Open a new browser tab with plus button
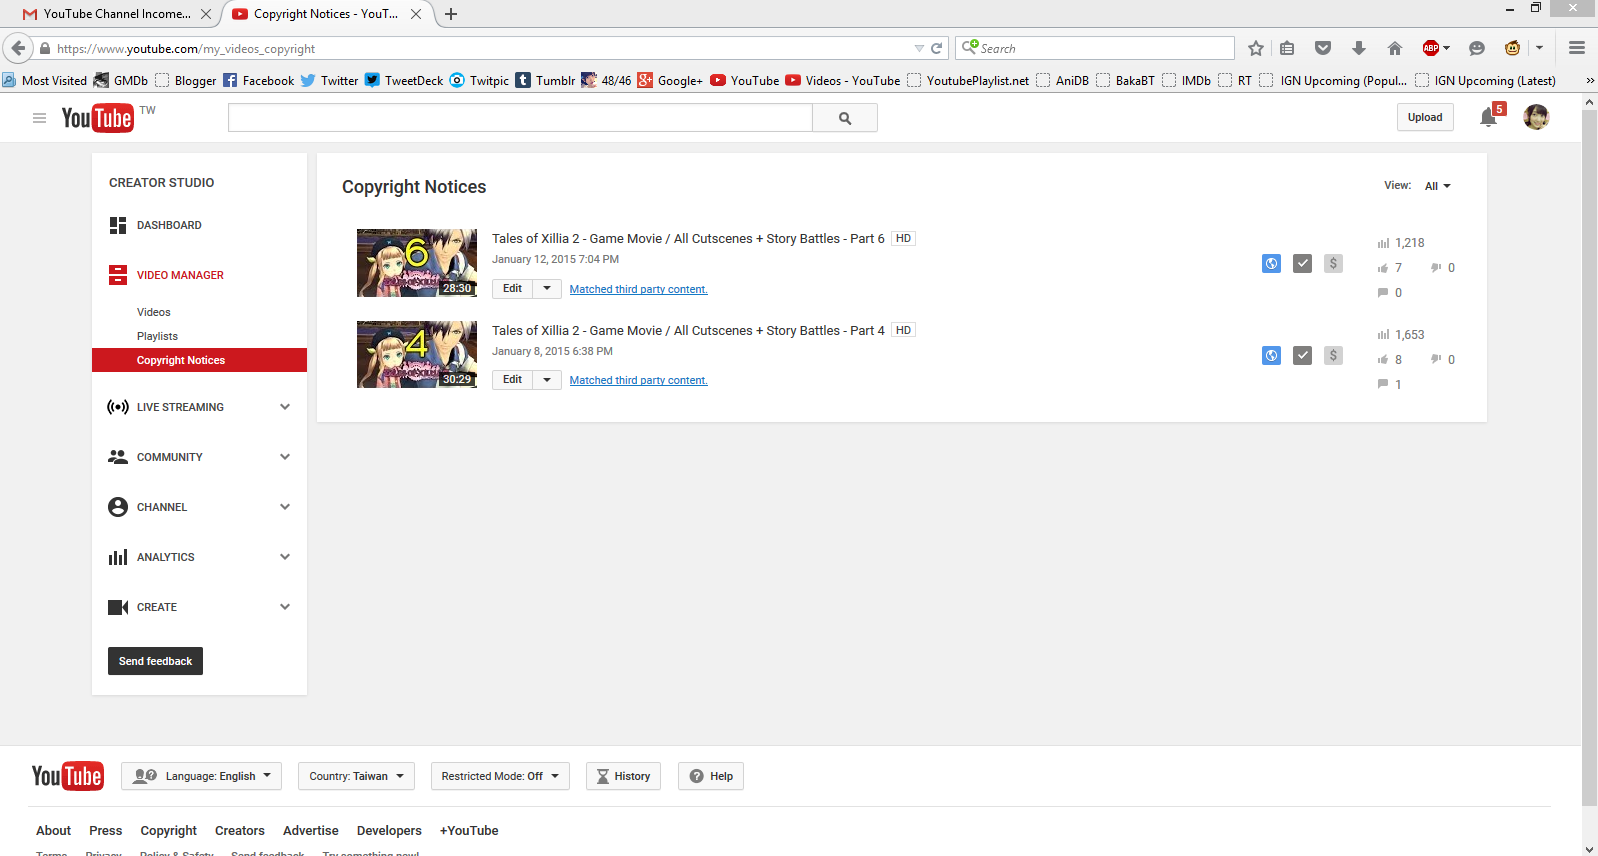1598x856 pixels. [x=451, y=14]
